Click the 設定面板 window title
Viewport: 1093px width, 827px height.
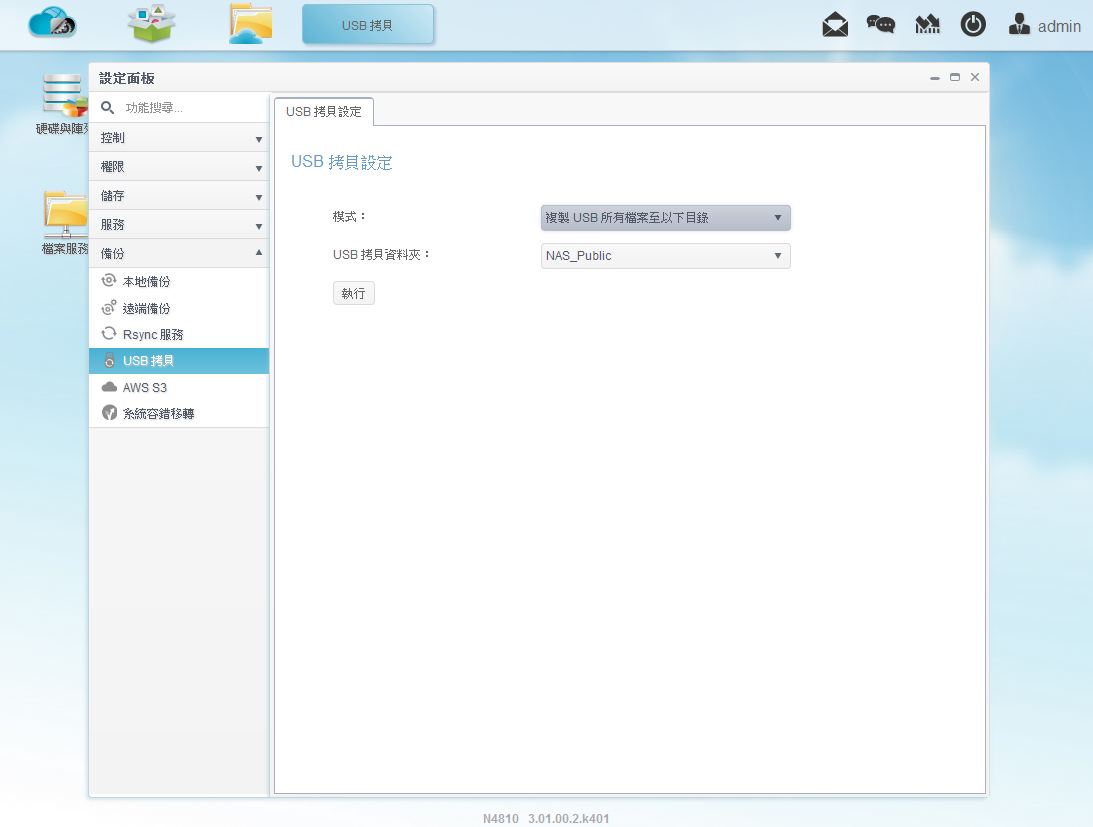127,78
